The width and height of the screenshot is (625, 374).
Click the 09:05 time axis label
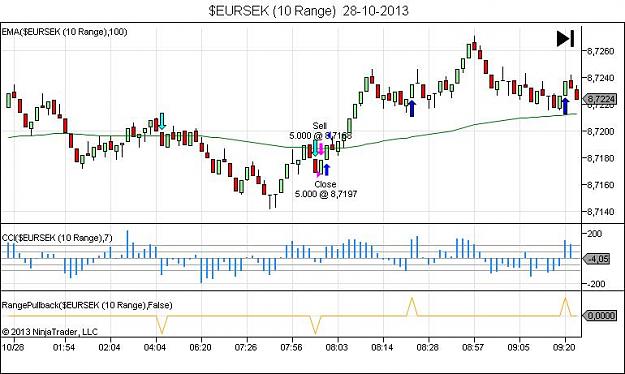click(x=518, y=348)
